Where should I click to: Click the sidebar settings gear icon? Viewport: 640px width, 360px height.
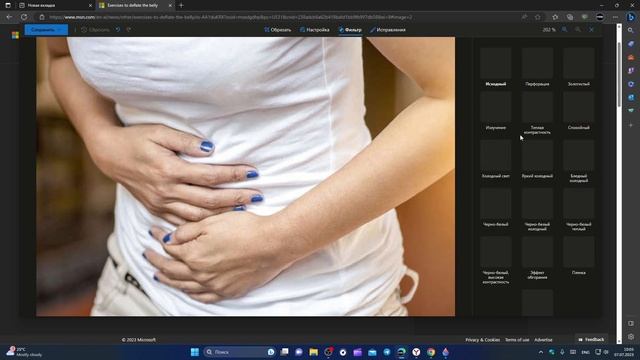pos(631,337)
